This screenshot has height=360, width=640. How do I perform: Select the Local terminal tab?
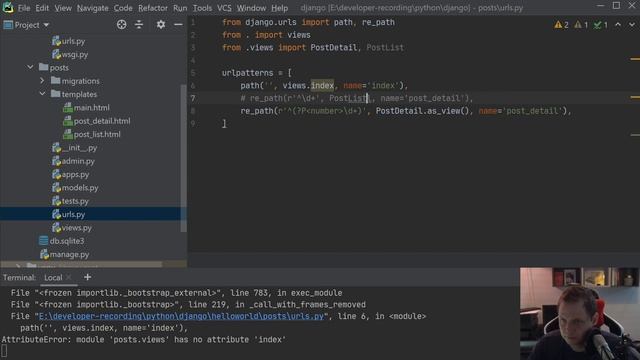point(53,278)
